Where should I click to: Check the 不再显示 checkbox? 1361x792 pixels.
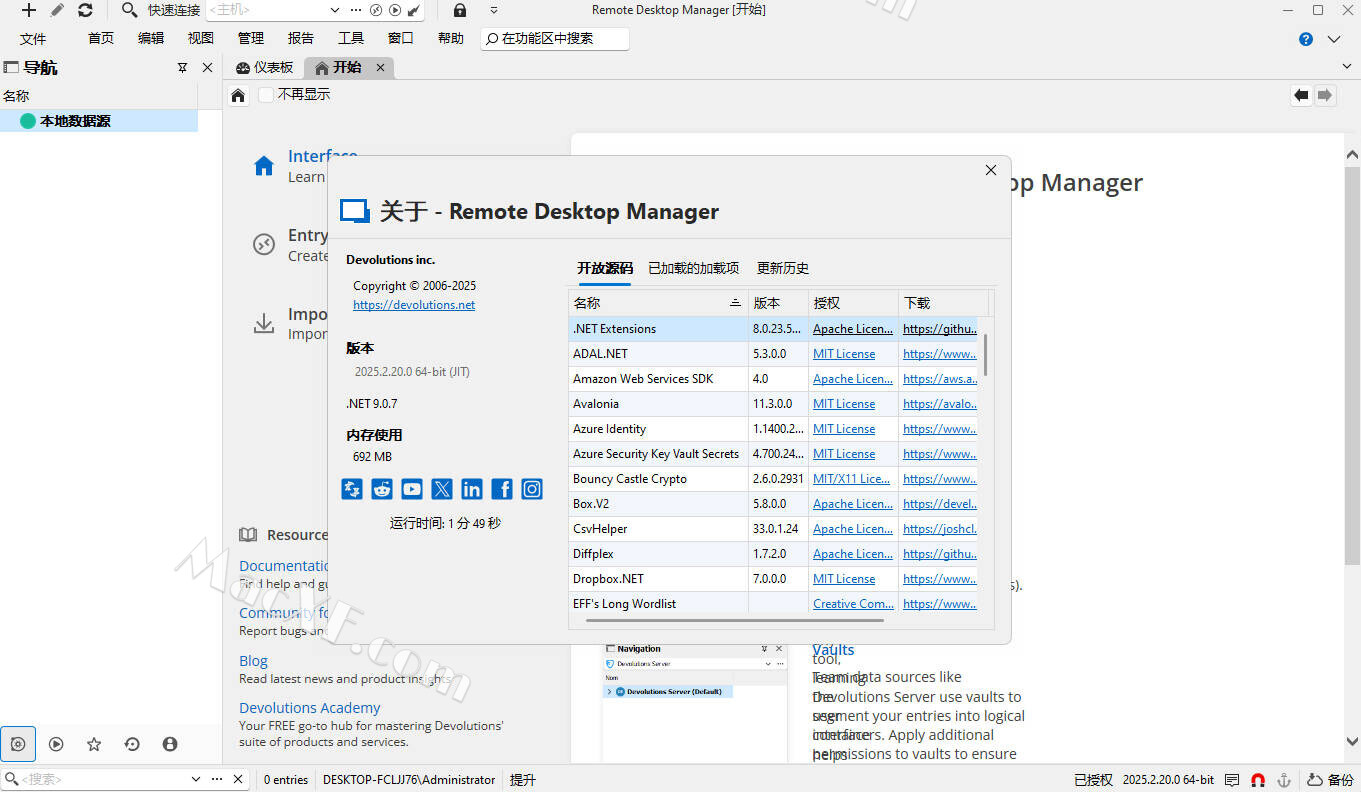tap(266, 95)
